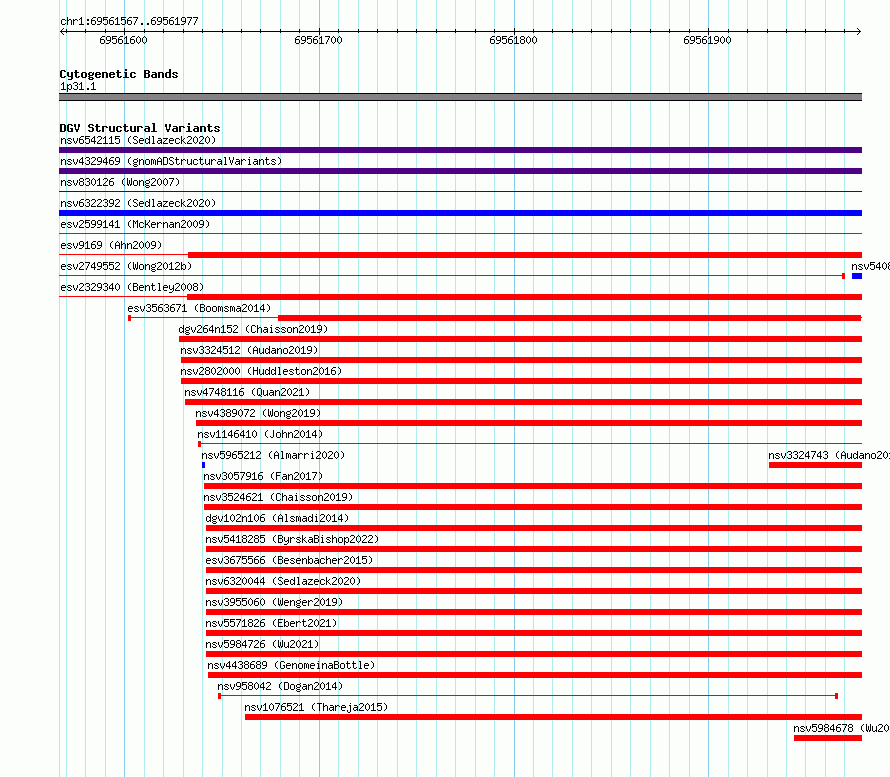The height and width of the screenshot is (777, 890).
Task: Click the 69561700 ruler position
Action: tap(318, 40)
